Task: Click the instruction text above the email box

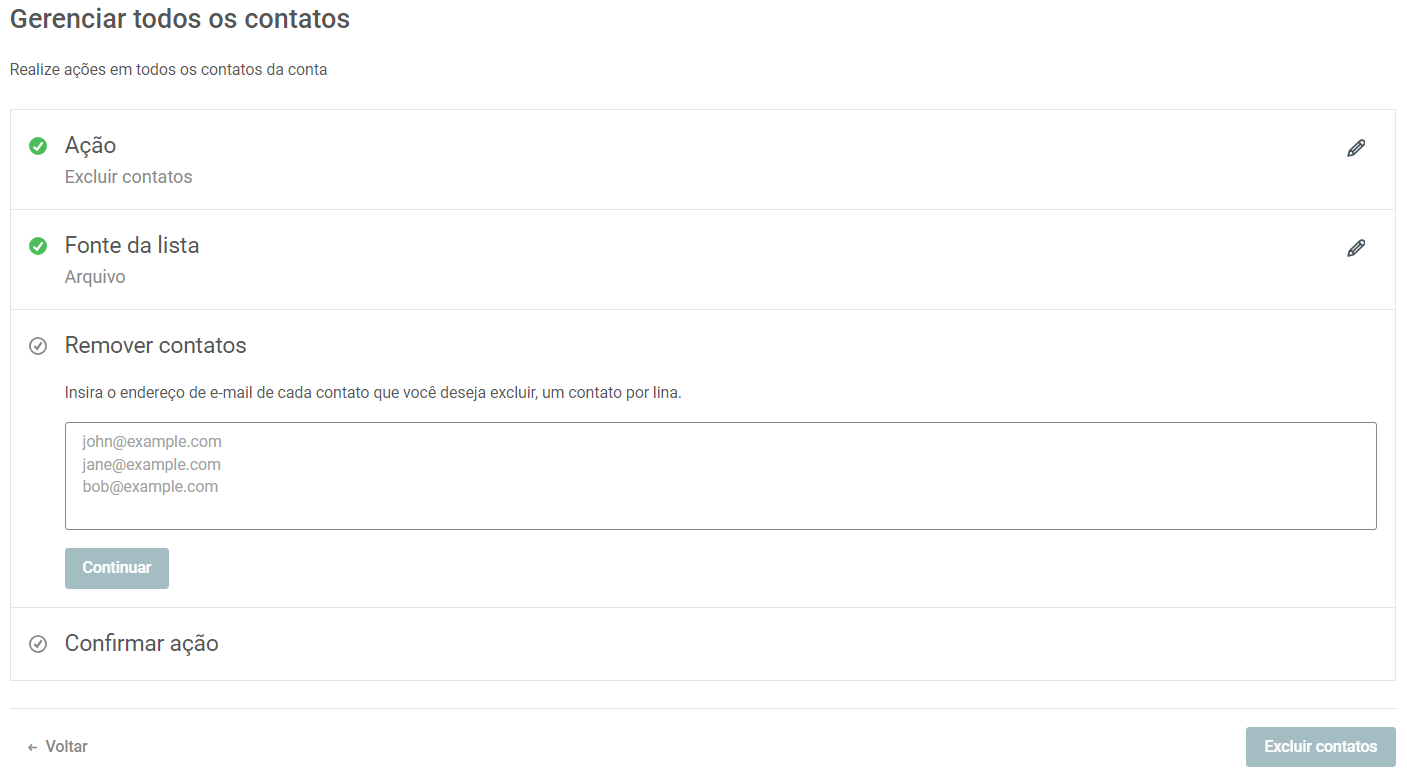Action: [x=373, y=393]
